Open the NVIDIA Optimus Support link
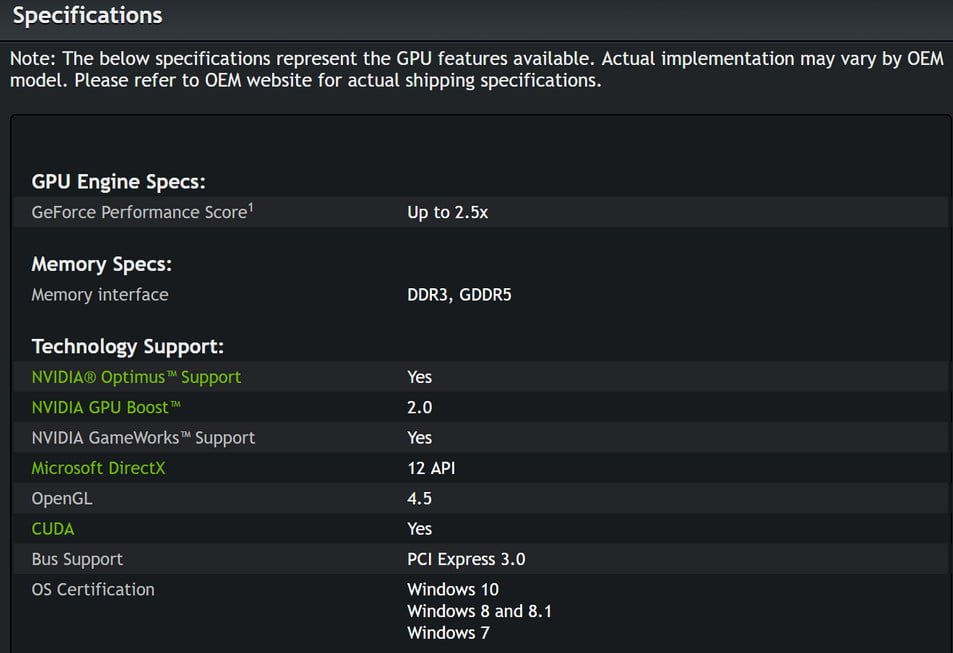Viewport: 953px width, 653px height. [136, 377]
